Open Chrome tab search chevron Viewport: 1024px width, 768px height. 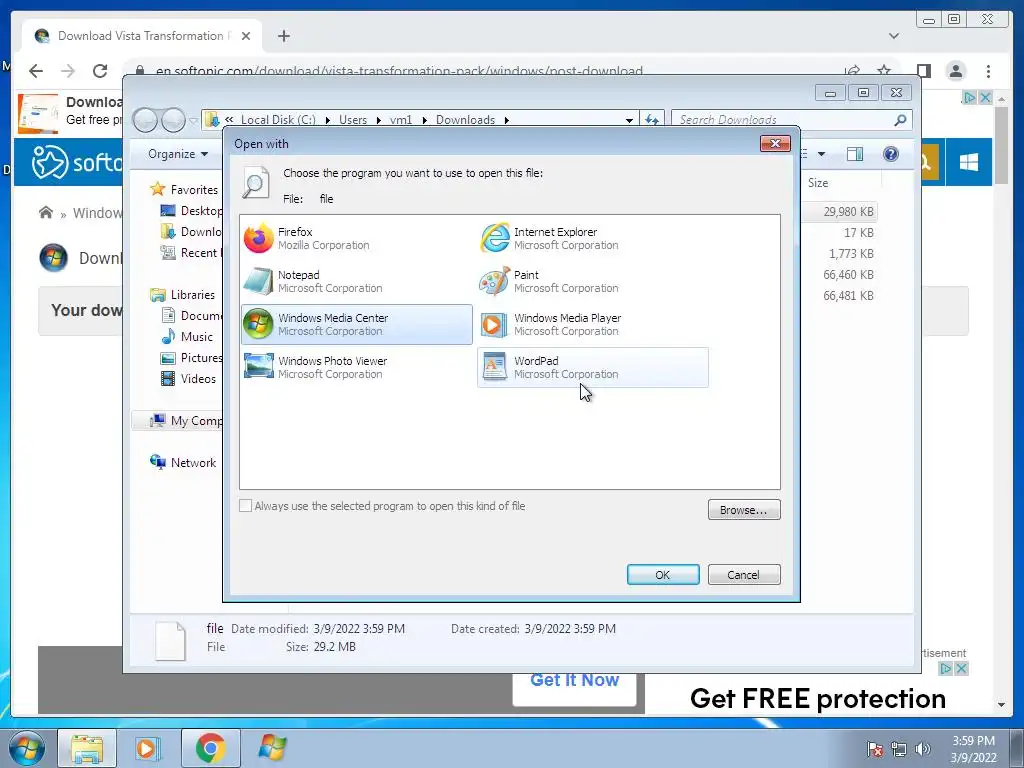pos(893,36)
